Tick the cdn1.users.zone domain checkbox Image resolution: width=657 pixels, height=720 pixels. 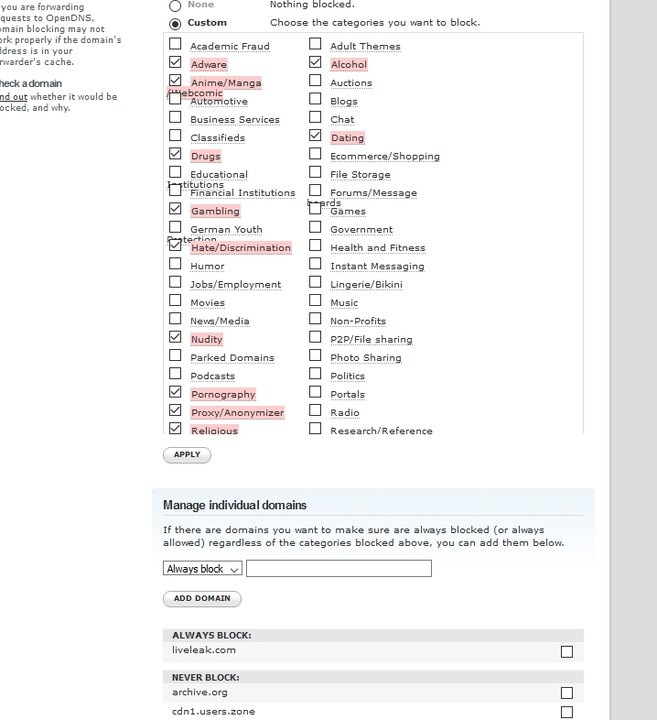567,712
